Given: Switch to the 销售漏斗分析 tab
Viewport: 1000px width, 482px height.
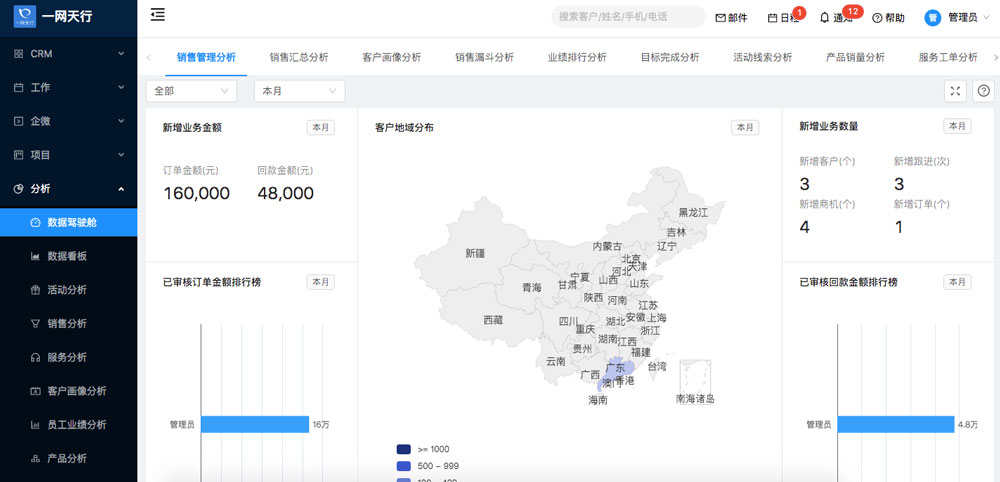Looking at the screenshot, I should (484, 57).
